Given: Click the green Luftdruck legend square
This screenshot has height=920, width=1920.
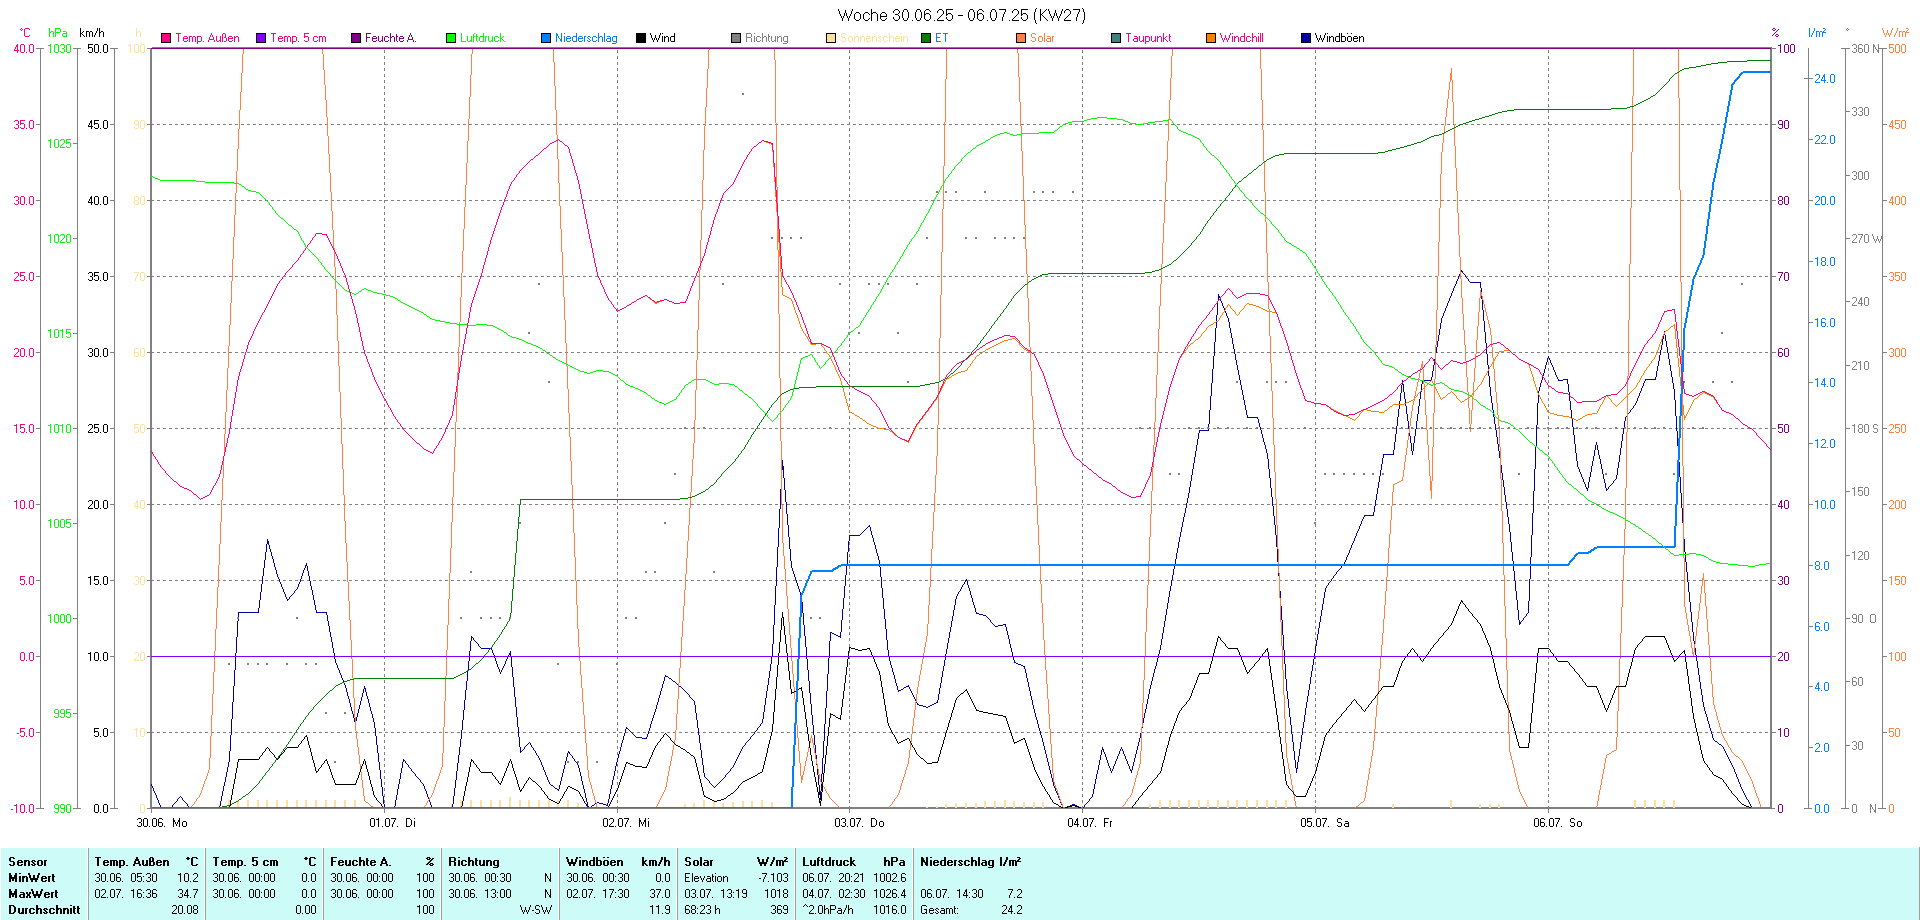Looking at the screenshot, I should tap(451, 38).
